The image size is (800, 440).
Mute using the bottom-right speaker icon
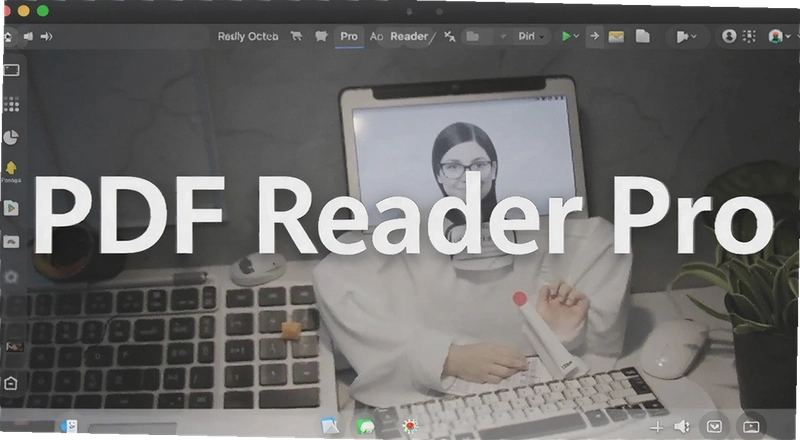[681, 426]
